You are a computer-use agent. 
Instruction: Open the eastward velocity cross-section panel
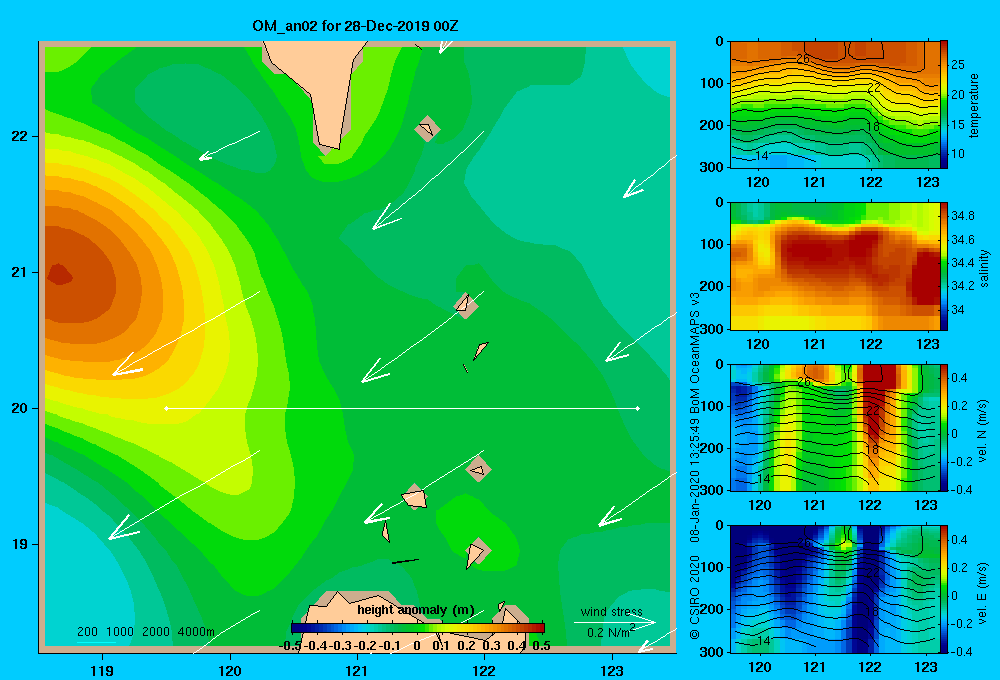pos(834,589)
